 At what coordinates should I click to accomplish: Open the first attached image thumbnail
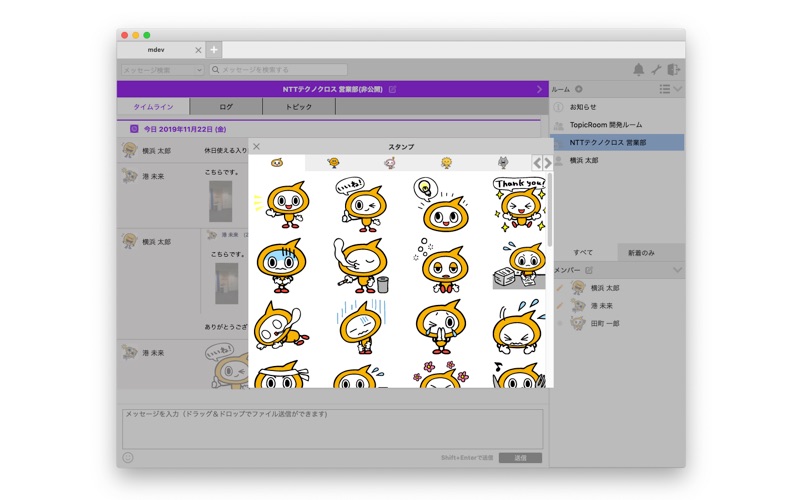(220, 202)
